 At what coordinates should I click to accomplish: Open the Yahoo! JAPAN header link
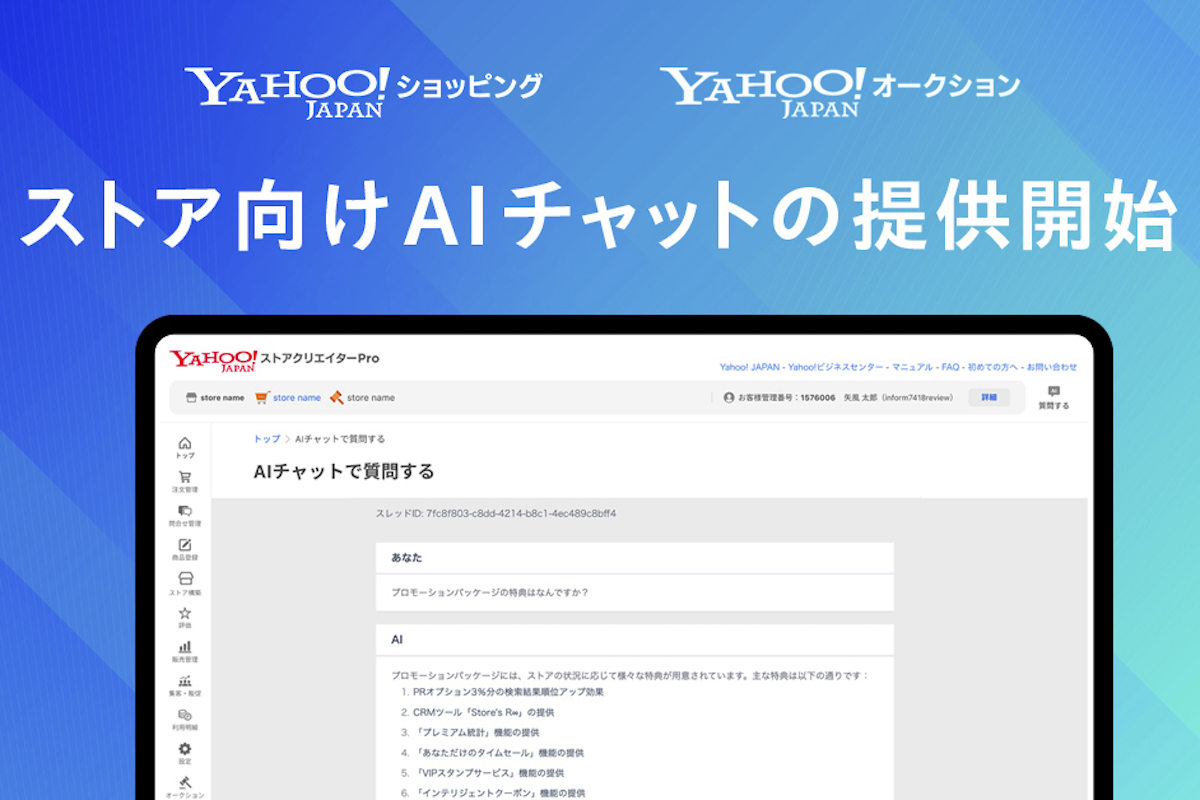click(x=752, y=367)
